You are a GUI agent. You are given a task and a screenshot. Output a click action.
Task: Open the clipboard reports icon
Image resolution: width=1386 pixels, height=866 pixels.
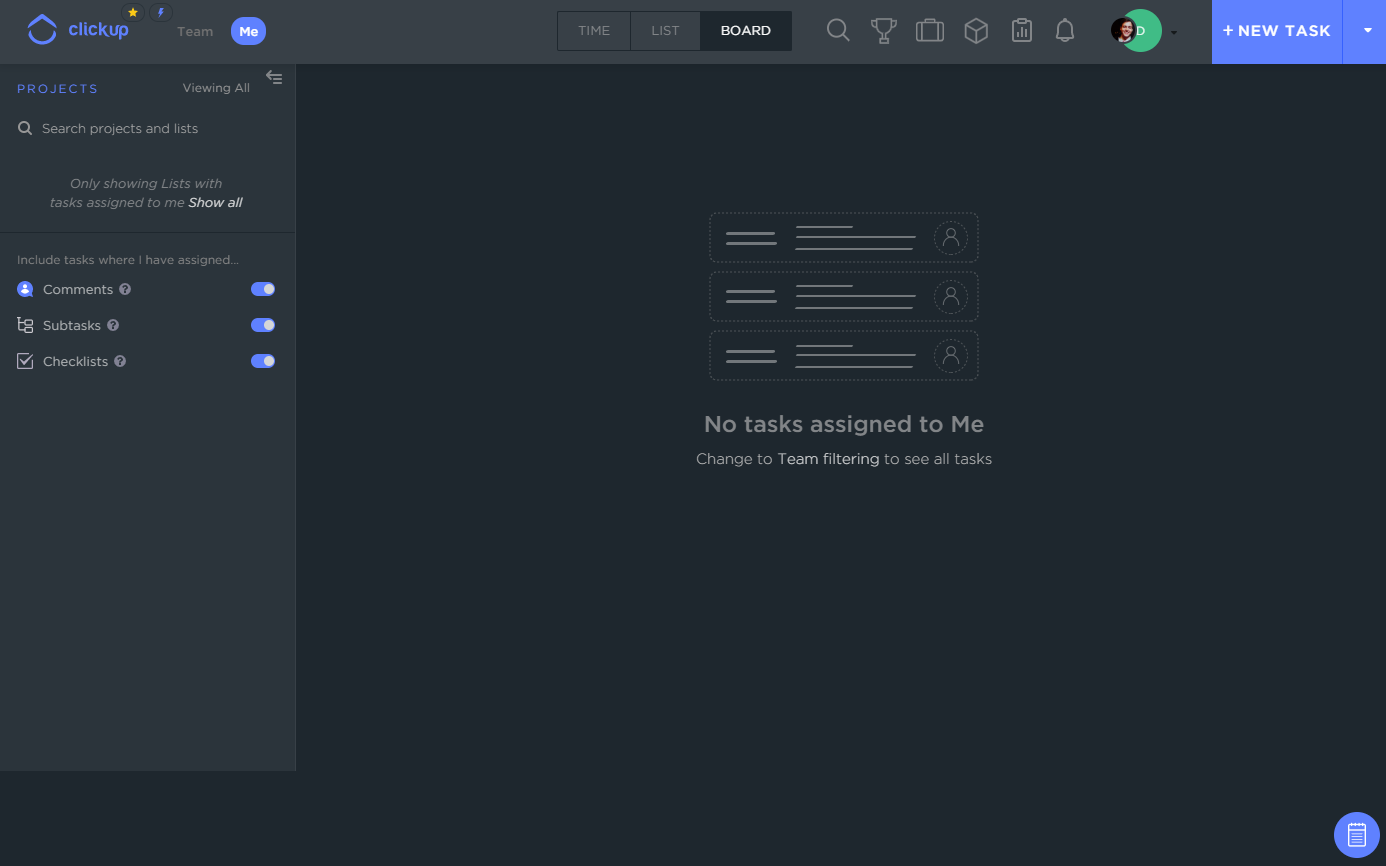click(1021, 31)
